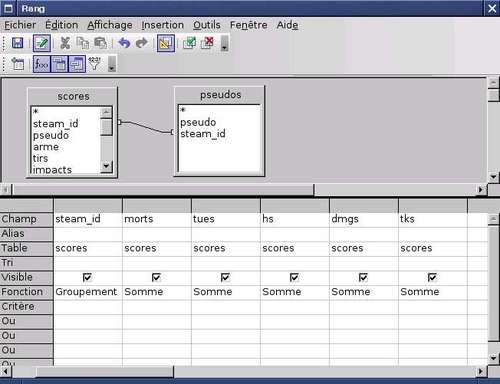Select 'arme' field in scores table
Viewport: 500px width, 384px height.
[46, 147]
